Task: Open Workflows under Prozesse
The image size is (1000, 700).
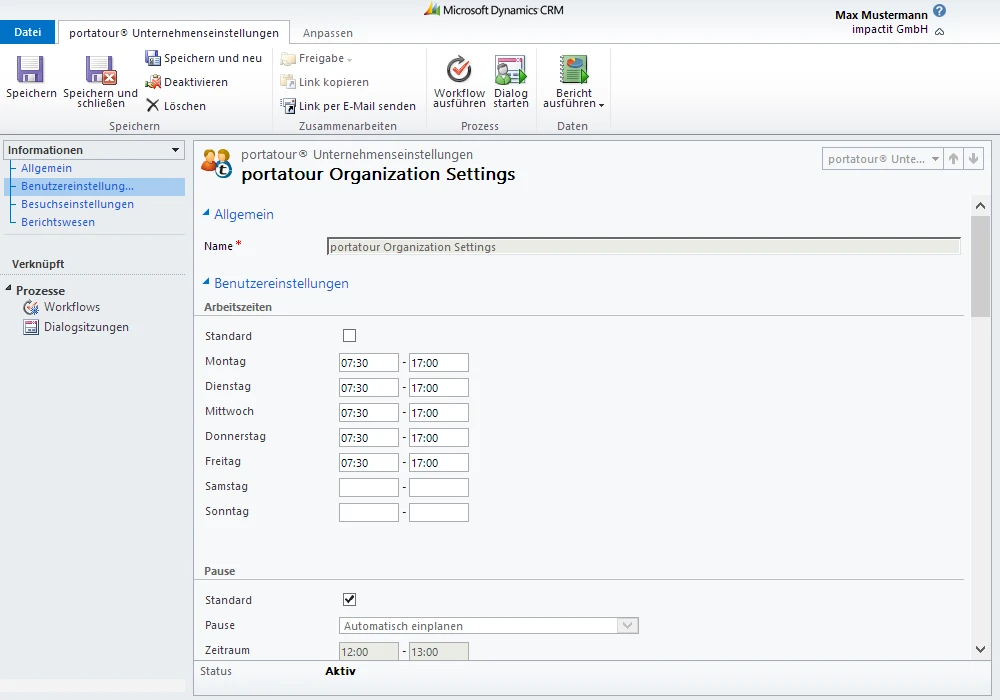Action: click(x=71, y=307)
